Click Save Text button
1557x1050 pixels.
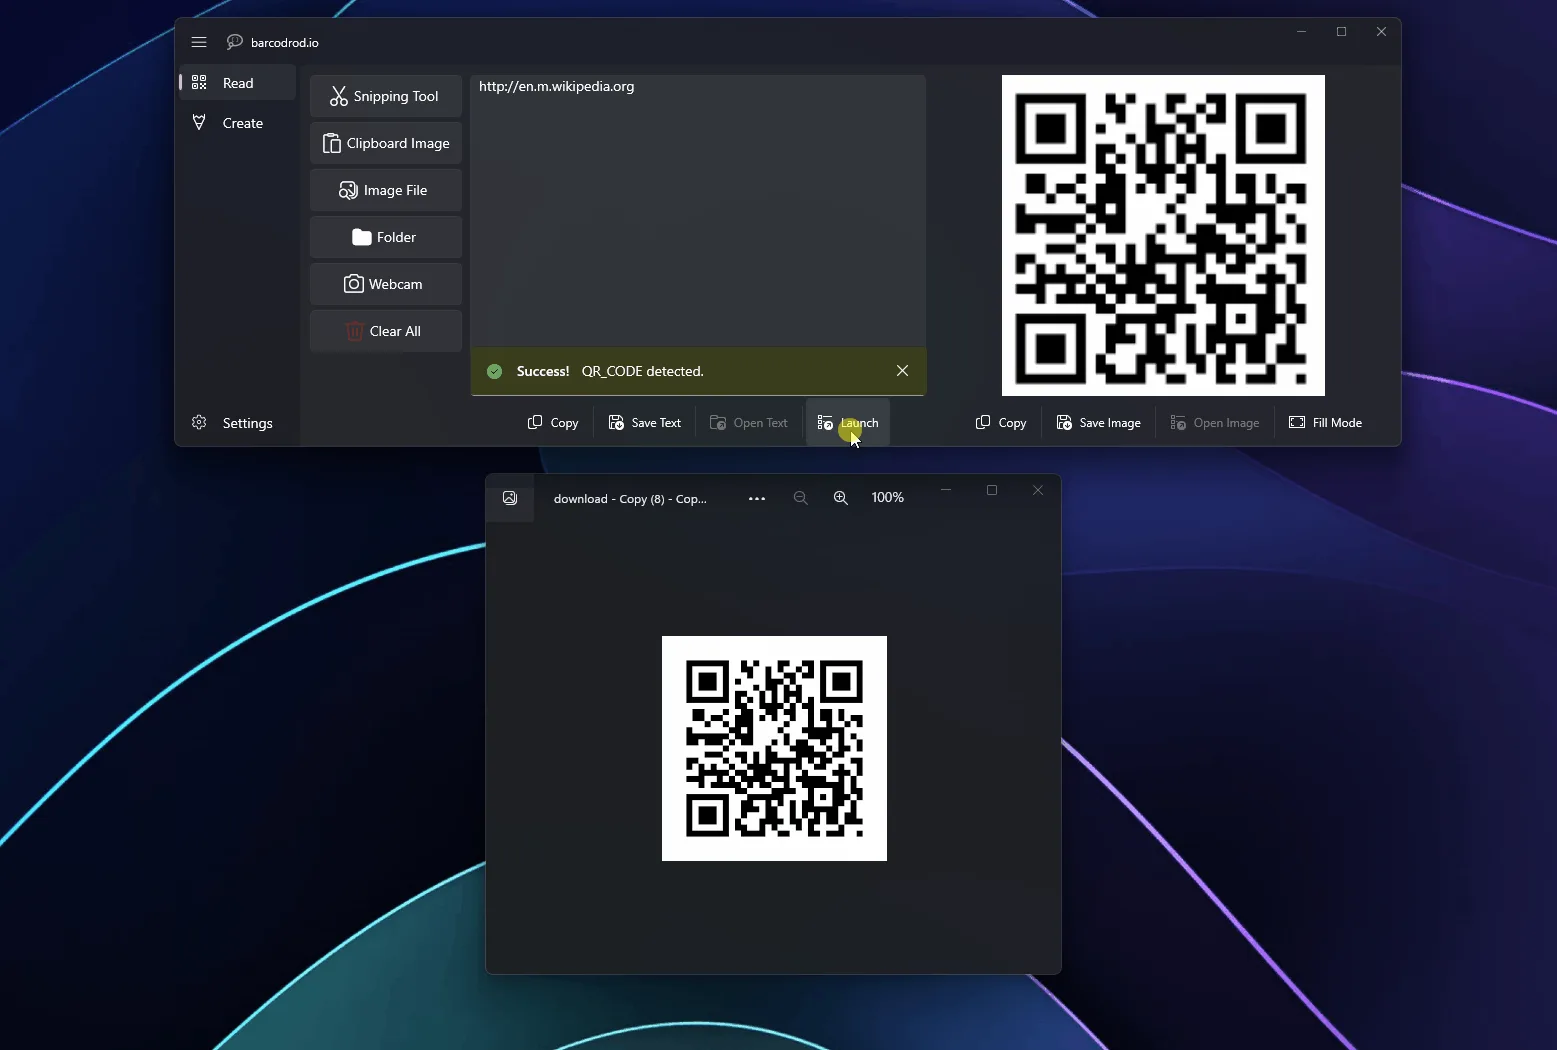pos(645,423)
